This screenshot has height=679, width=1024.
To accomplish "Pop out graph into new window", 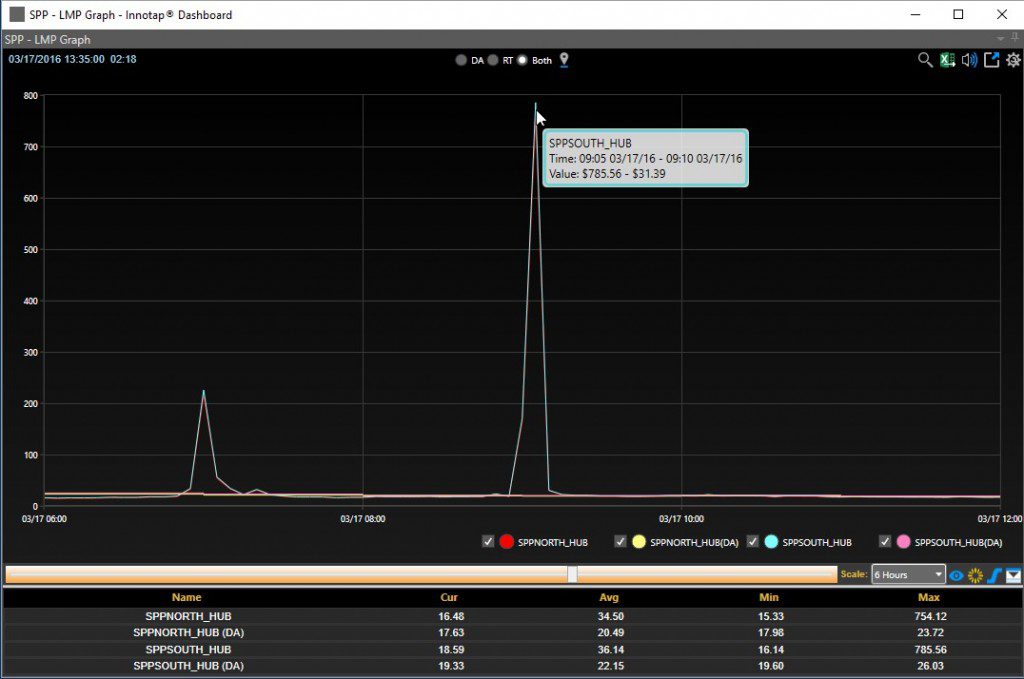I will (991, 60).
